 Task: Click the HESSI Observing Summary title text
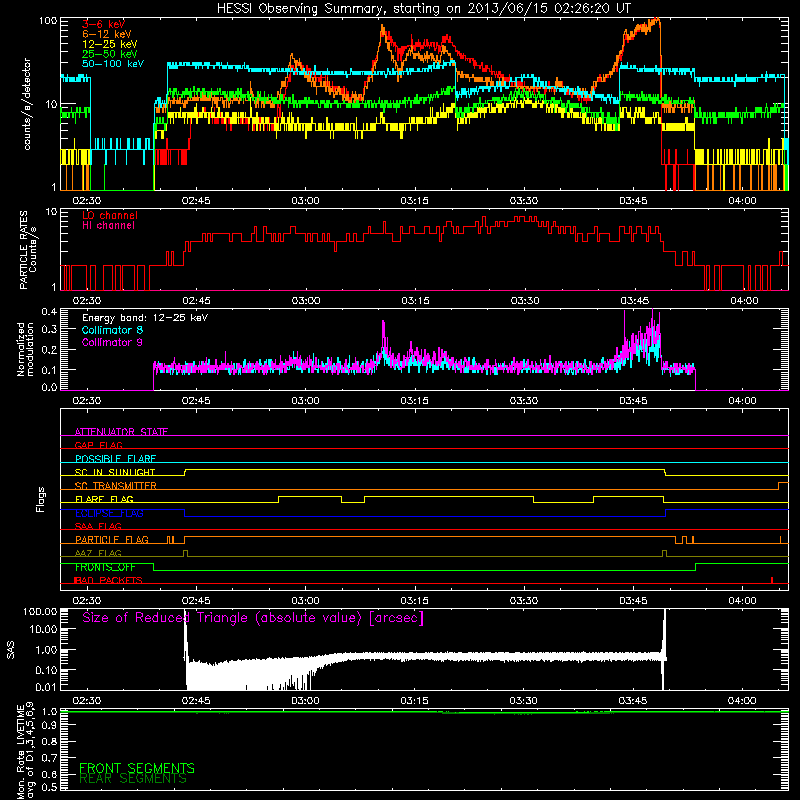tap(424, 8)
